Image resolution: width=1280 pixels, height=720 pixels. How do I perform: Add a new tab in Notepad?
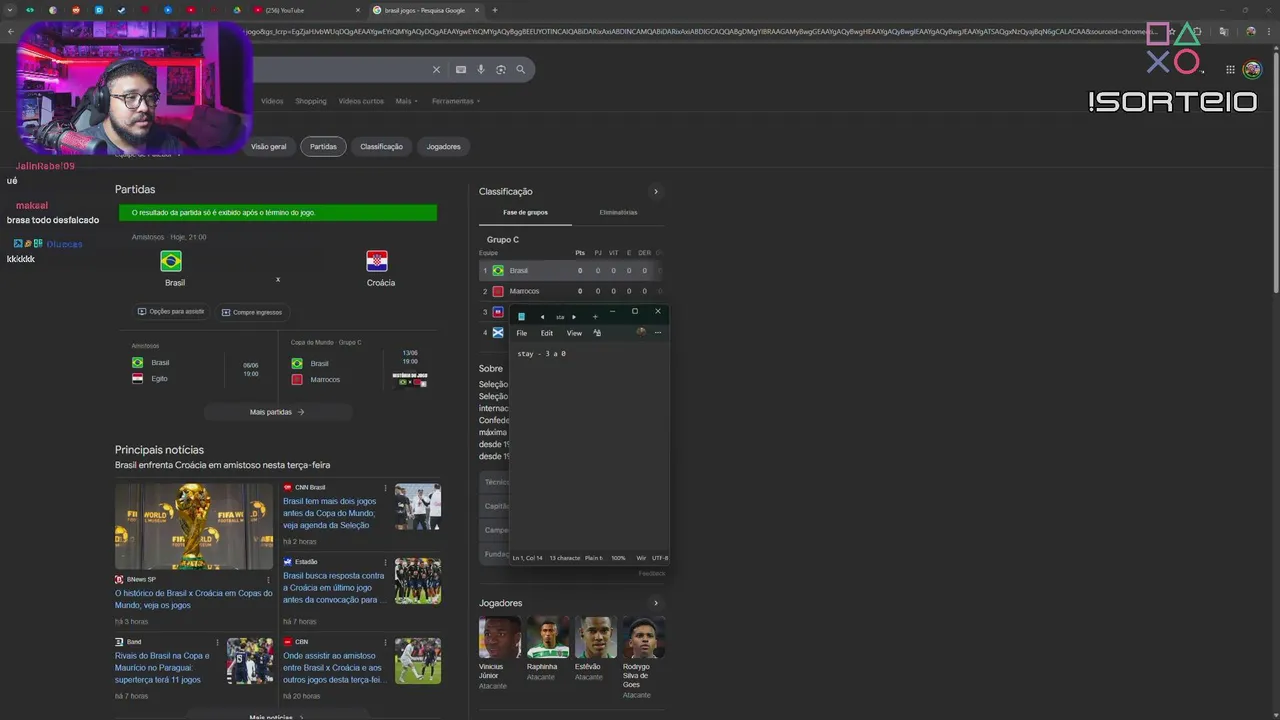(595, 317)
